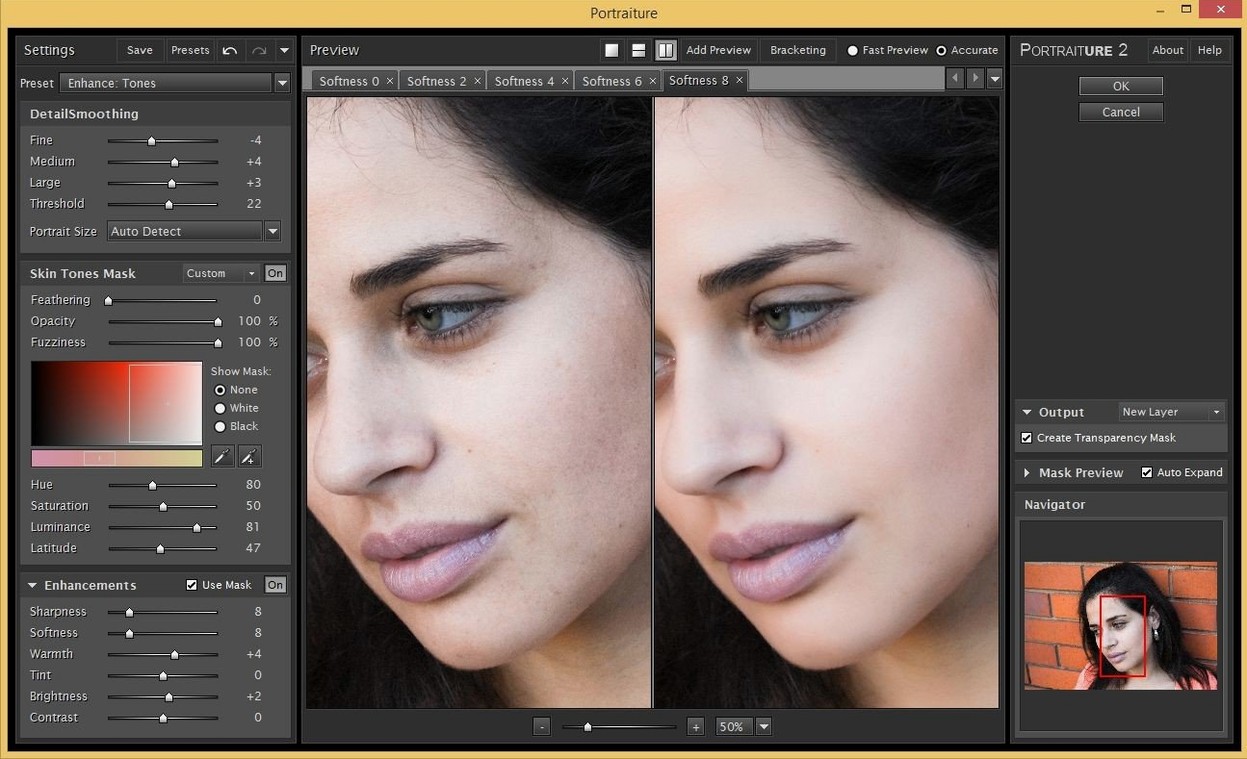The width and height of the screenshot is (1247, 759).
Task: Open the zoom percentage dropdown arrow
Action: tap(764, 727)
